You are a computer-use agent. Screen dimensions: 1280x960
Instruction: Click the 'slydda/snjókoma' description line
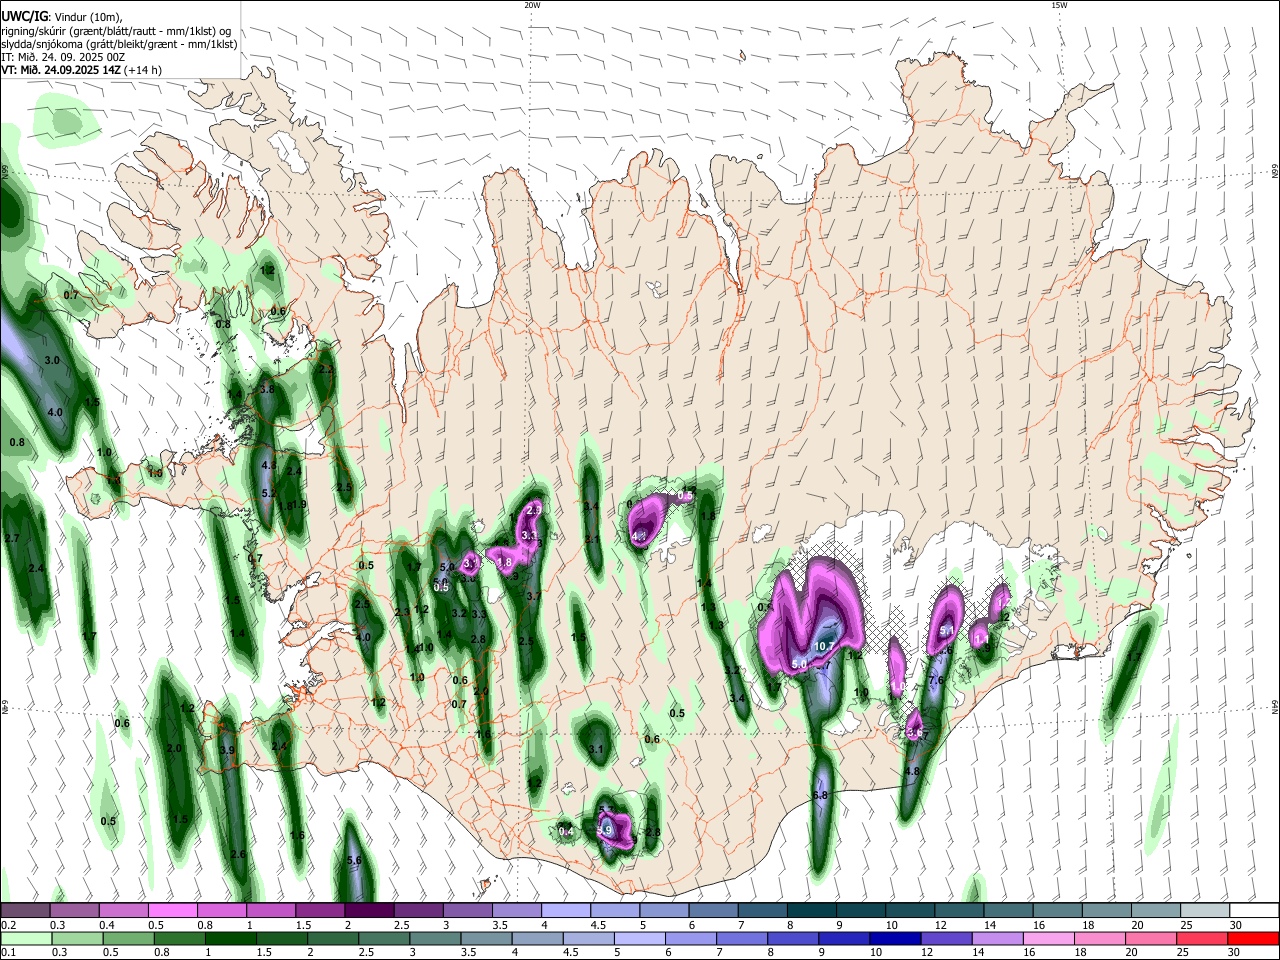[119, 44]
